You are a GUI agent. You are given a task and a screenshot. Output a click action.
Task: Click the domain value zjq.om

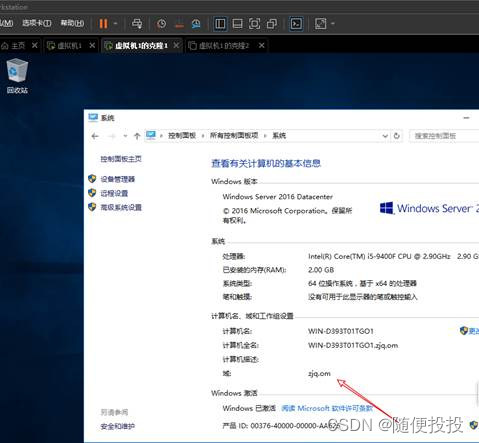tap(319, 374)
